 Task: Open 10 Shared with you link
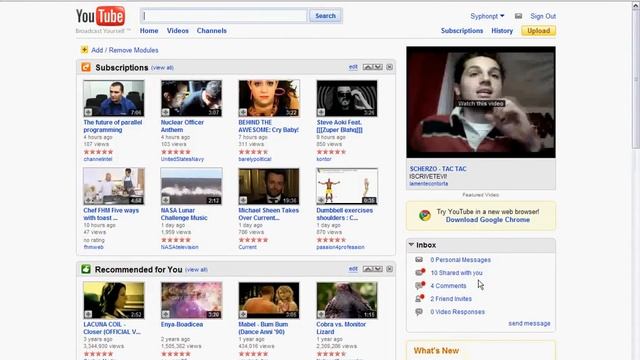456,273
